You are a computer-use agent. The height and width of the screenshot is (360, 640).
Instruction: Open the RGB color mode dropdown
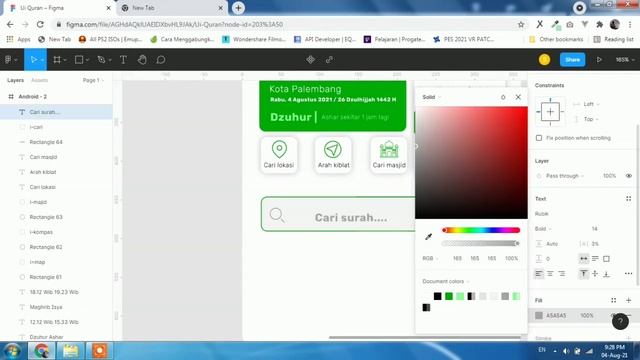click(x=430, y=258)
